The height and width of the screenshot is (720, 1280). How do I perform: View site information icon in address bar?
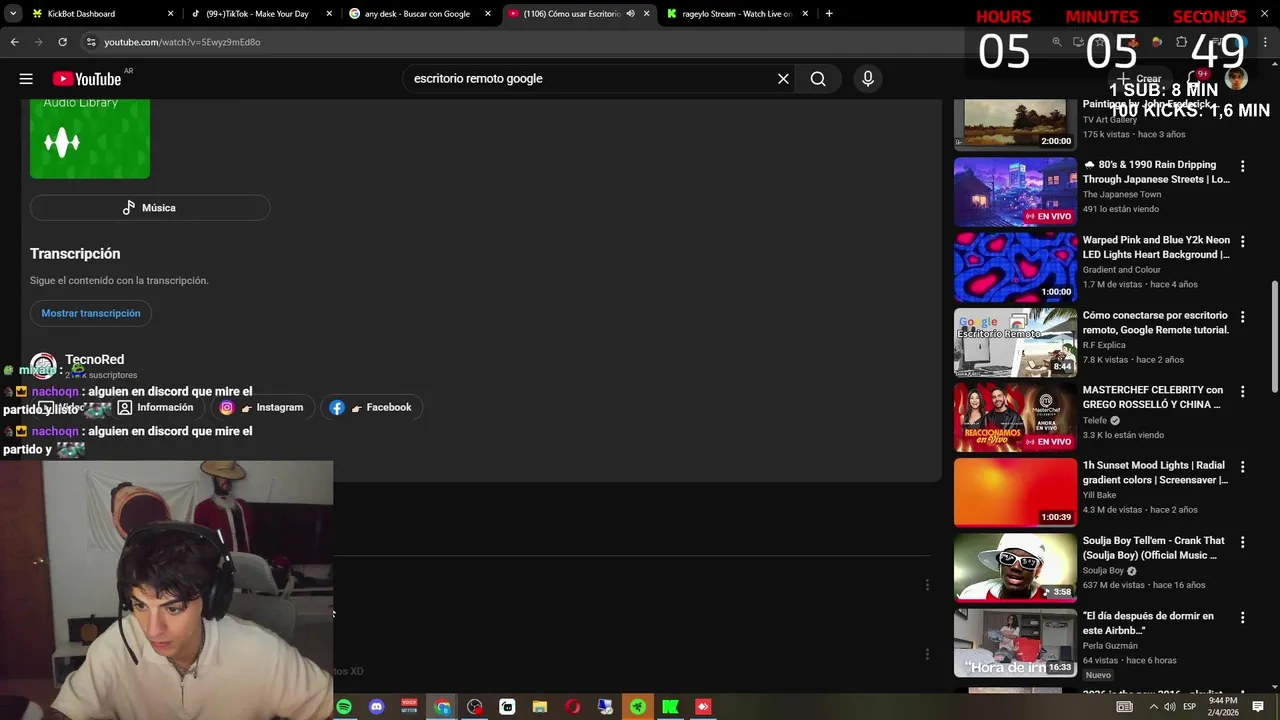(x=91, y=42)
